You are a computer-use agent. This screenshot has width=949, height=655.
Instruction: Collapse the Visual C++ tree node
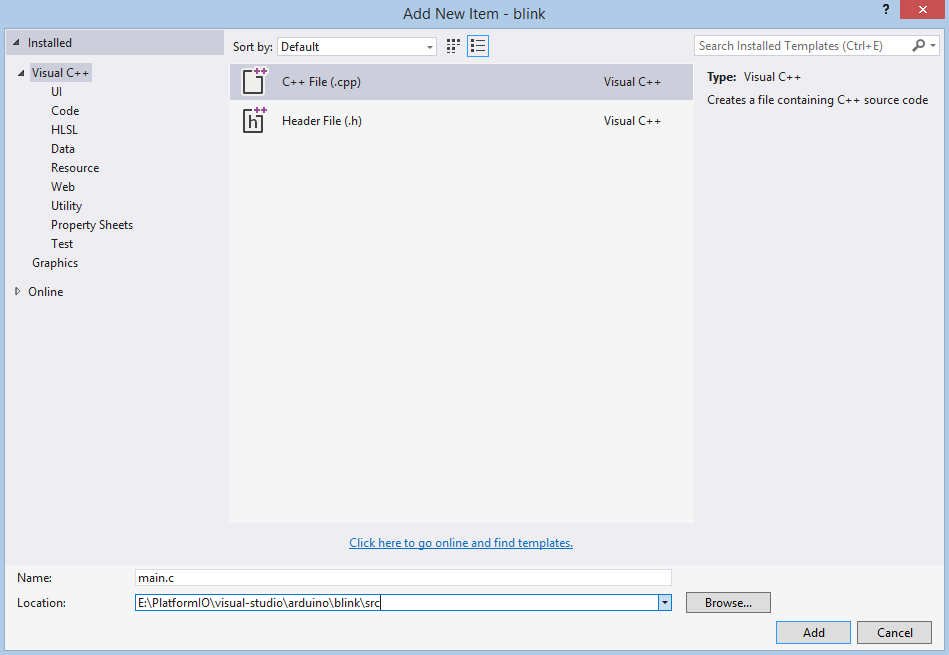point(21,73)
